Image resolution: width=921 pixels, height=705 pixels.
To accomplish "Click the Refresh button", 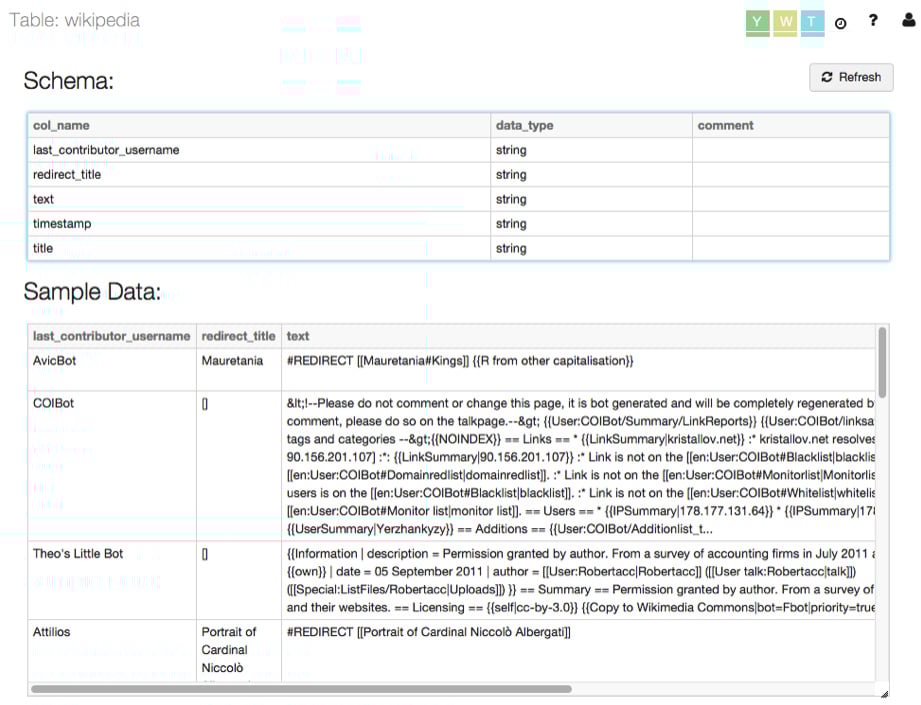I will [851, 78].
